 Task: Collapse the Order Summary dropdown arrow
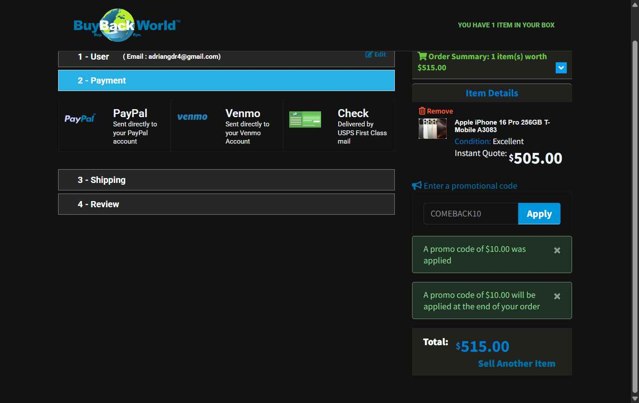pos(561,68)
